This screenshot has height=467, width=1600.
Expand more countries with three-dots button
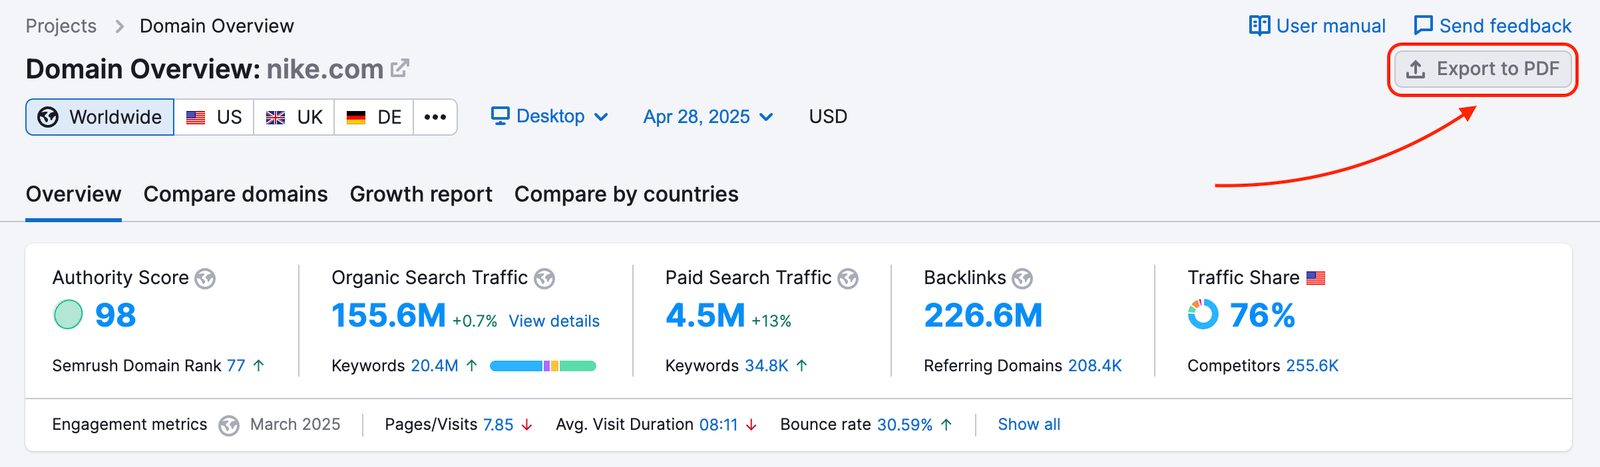[x=435, y=117]
